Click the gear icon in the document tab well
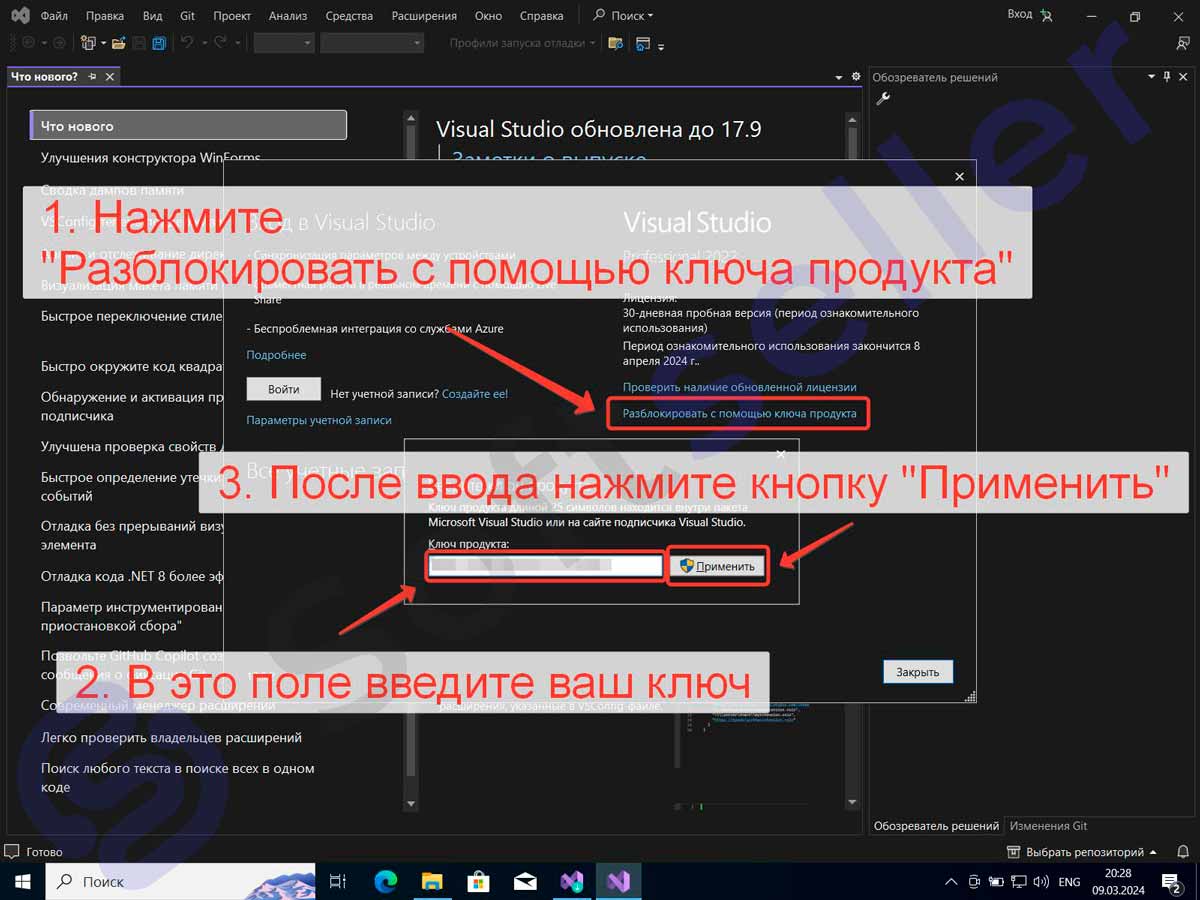The height and width of the screenshot is (900, 1200). tap(855, 77)
